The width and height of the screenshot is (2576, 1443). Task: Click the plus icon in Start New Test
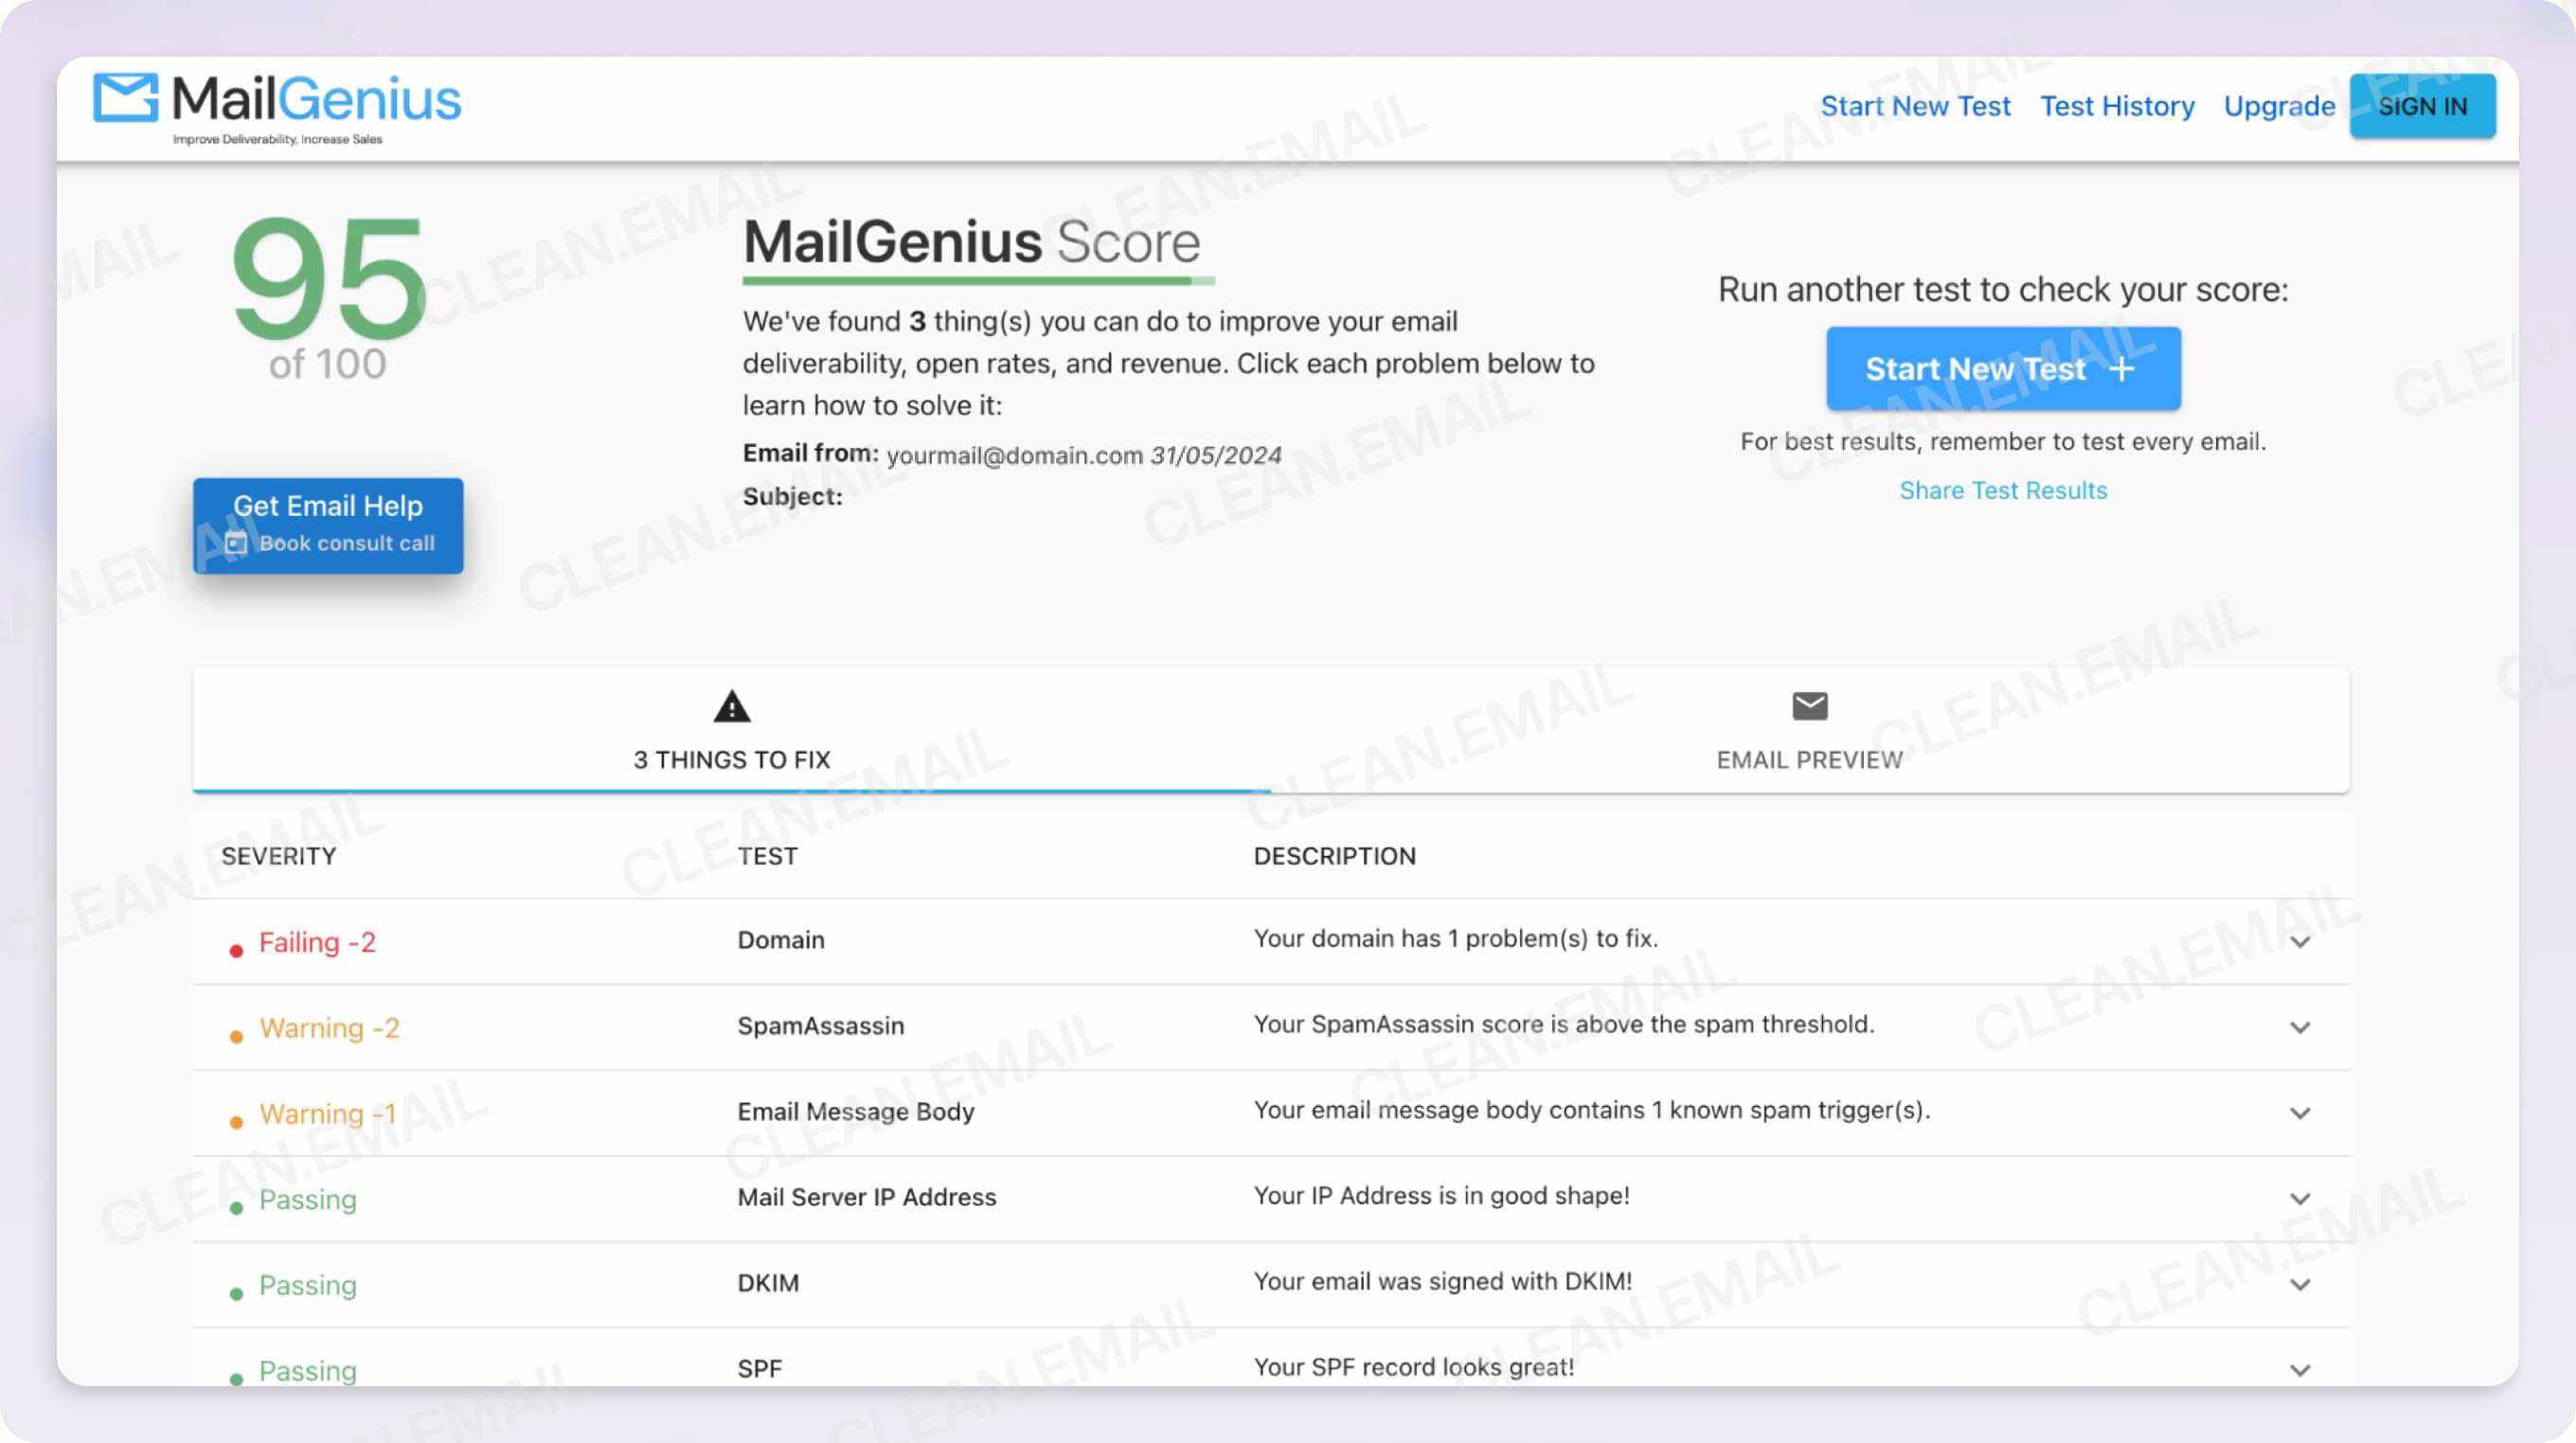2121,368
